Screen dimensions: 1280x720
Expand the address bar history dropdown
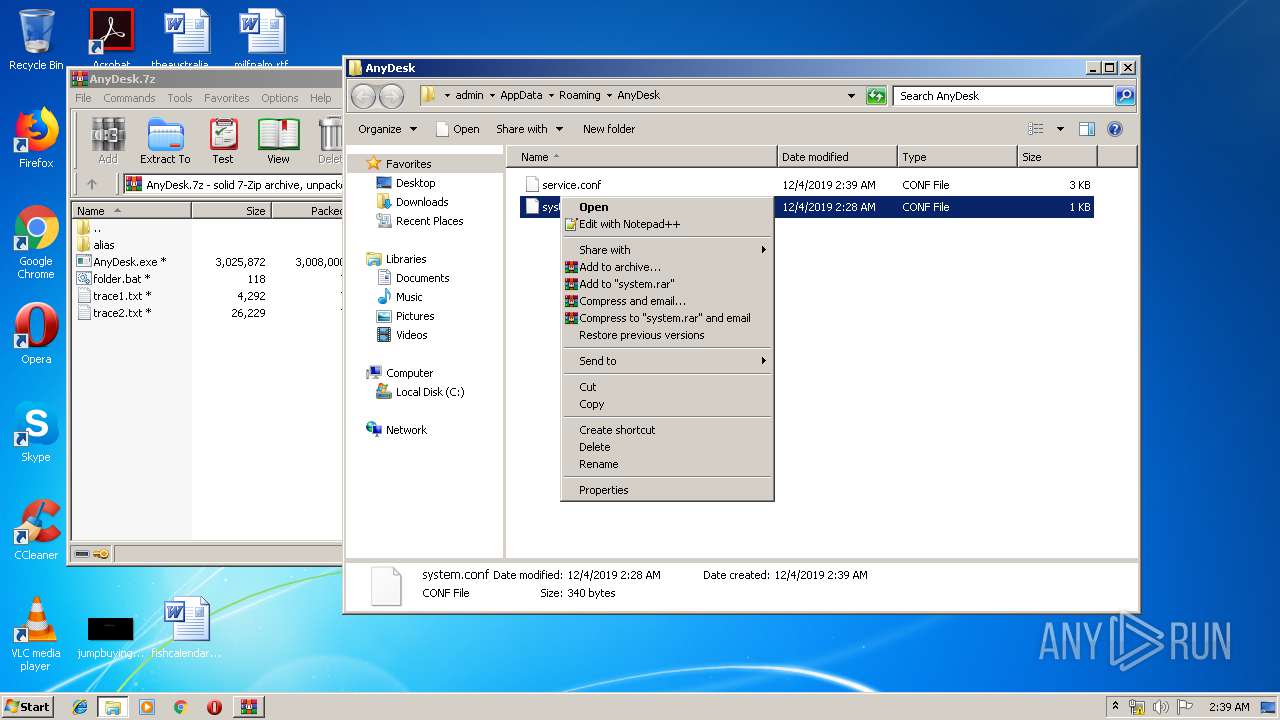(x=851, y=96)
